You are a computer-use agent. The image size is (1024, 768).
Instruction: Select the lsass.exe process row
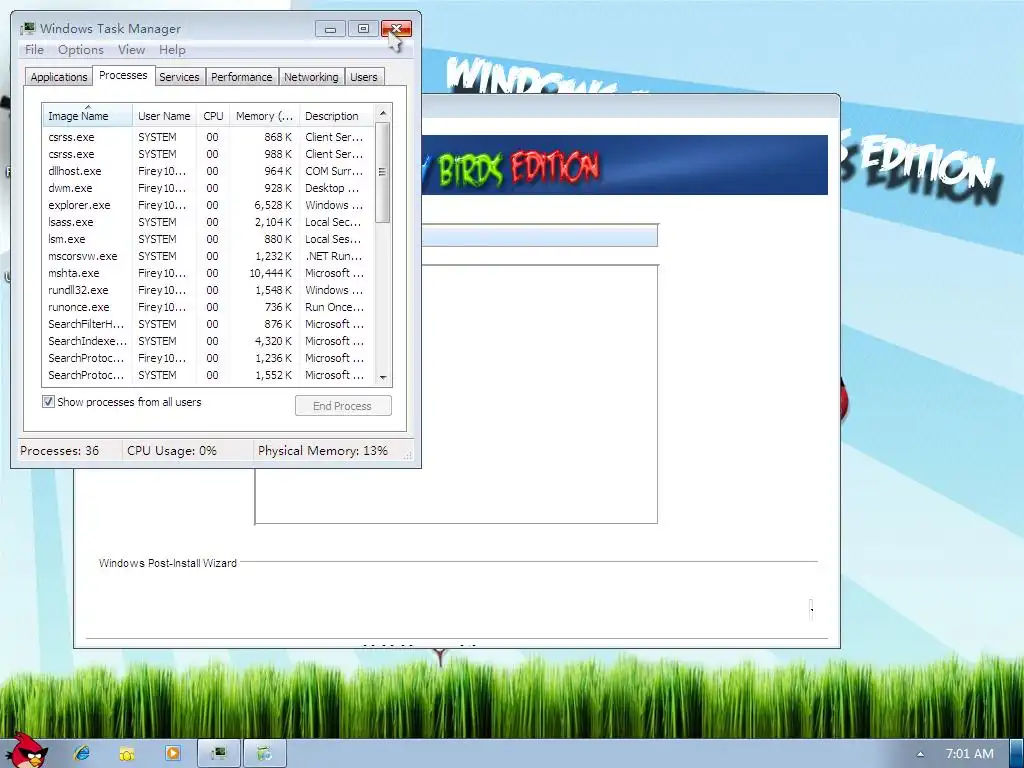[208, 222]
